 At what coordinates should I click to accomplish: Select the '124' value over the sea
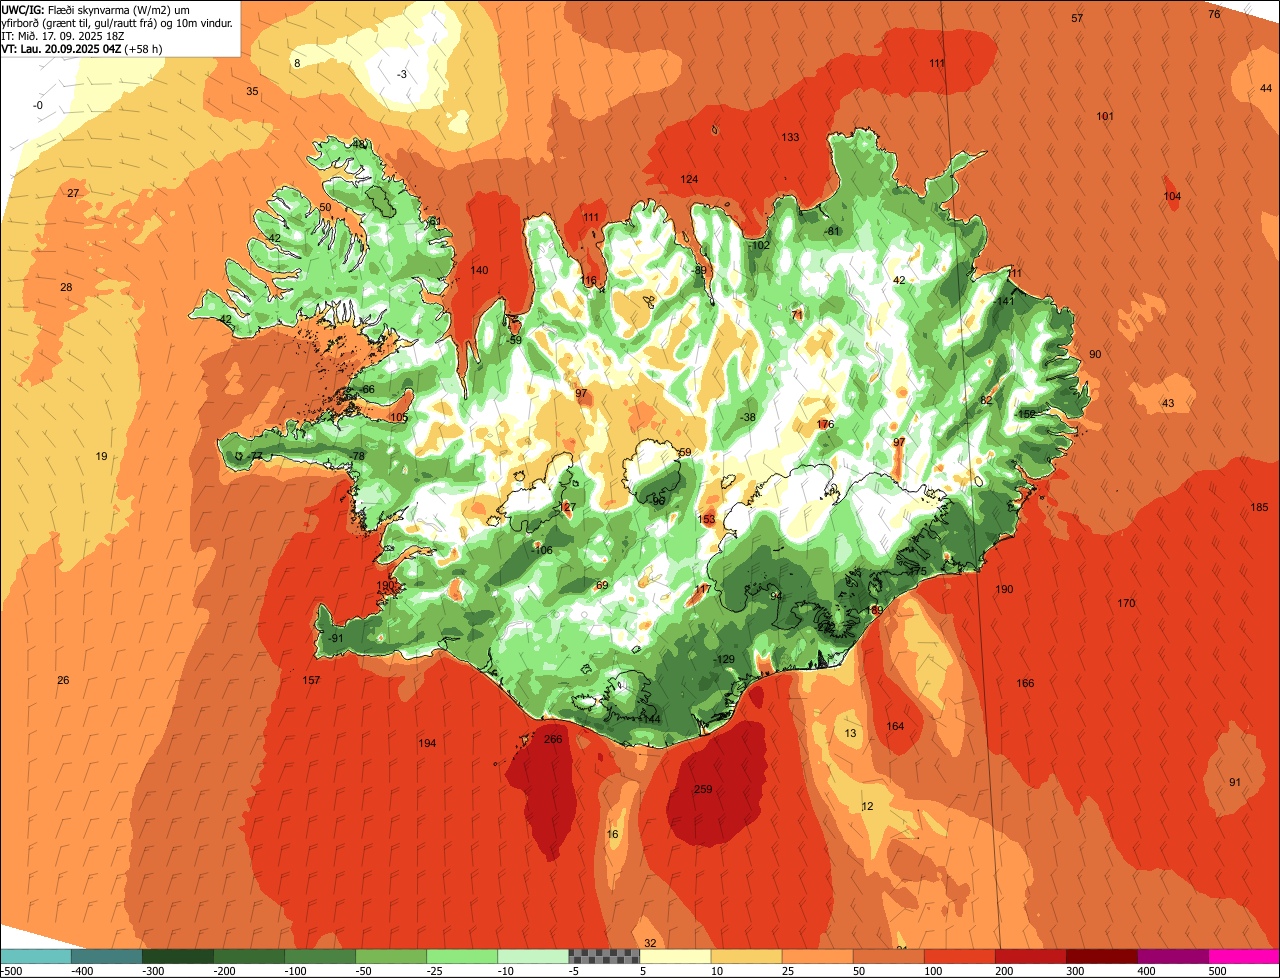(689, 180)
